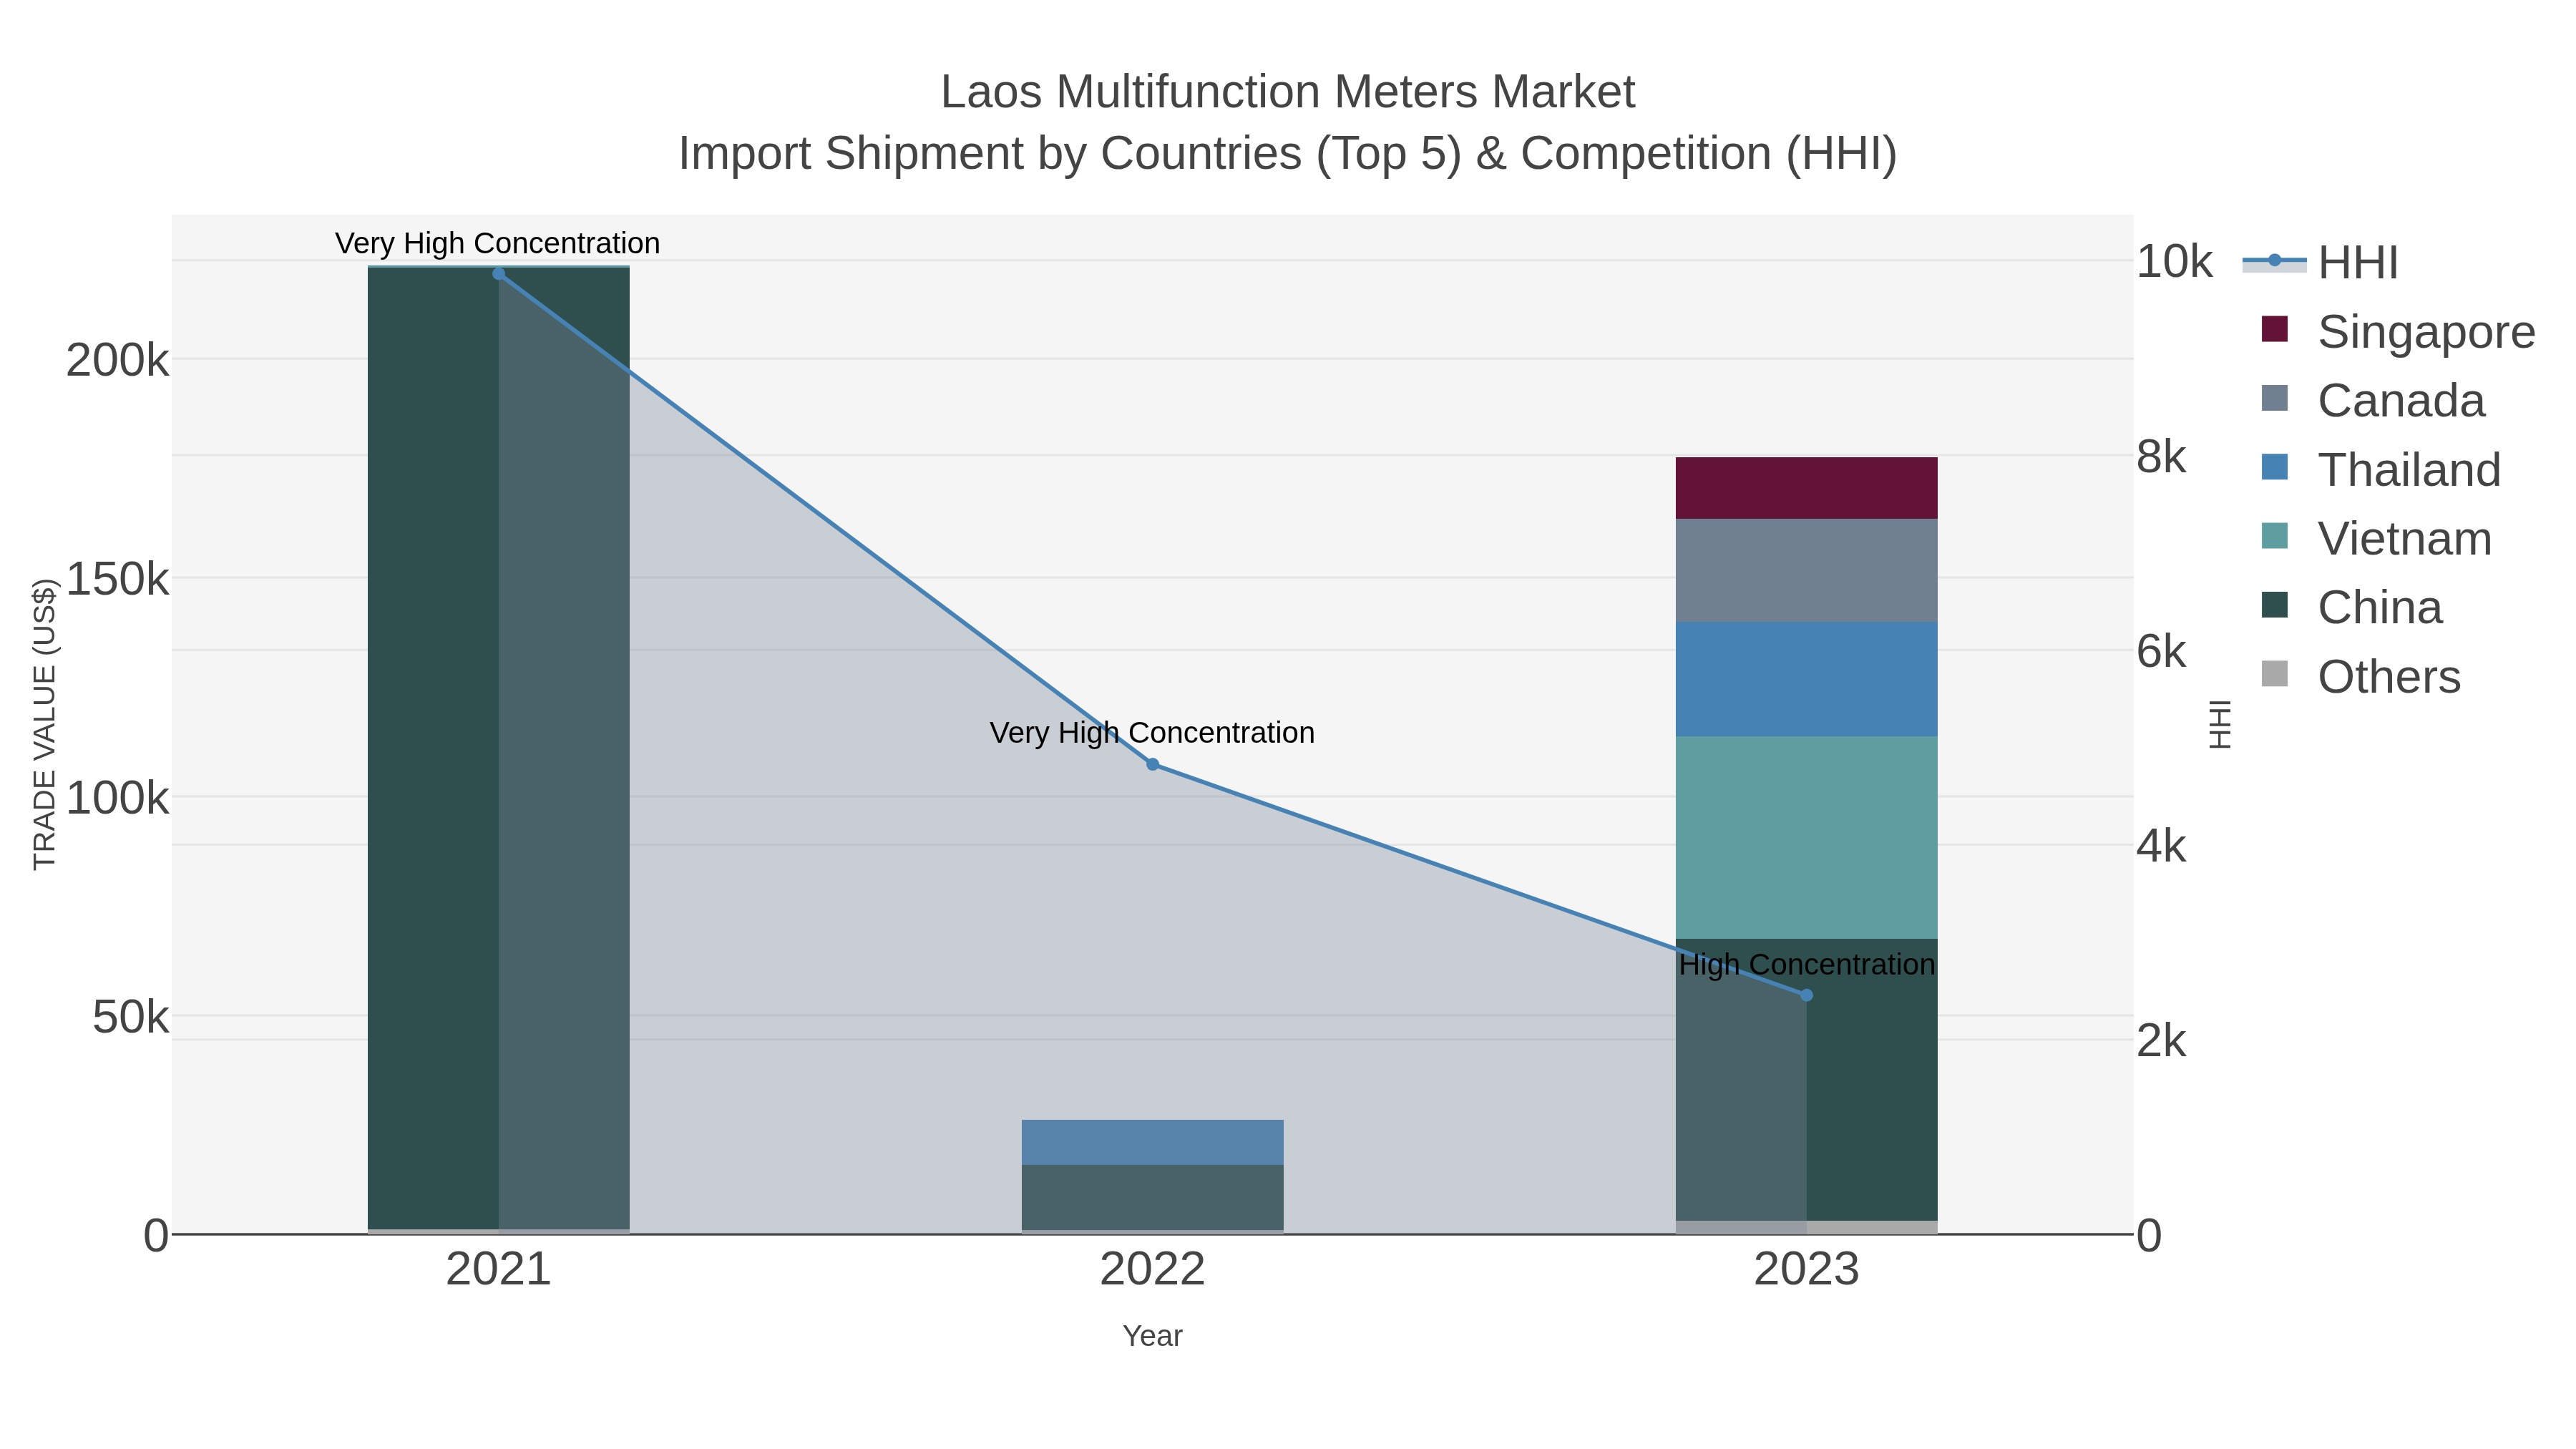The image size is (2576, 1449).
Task: Click the Singapore maroon legend swatch
Action: pos(2274,329)
